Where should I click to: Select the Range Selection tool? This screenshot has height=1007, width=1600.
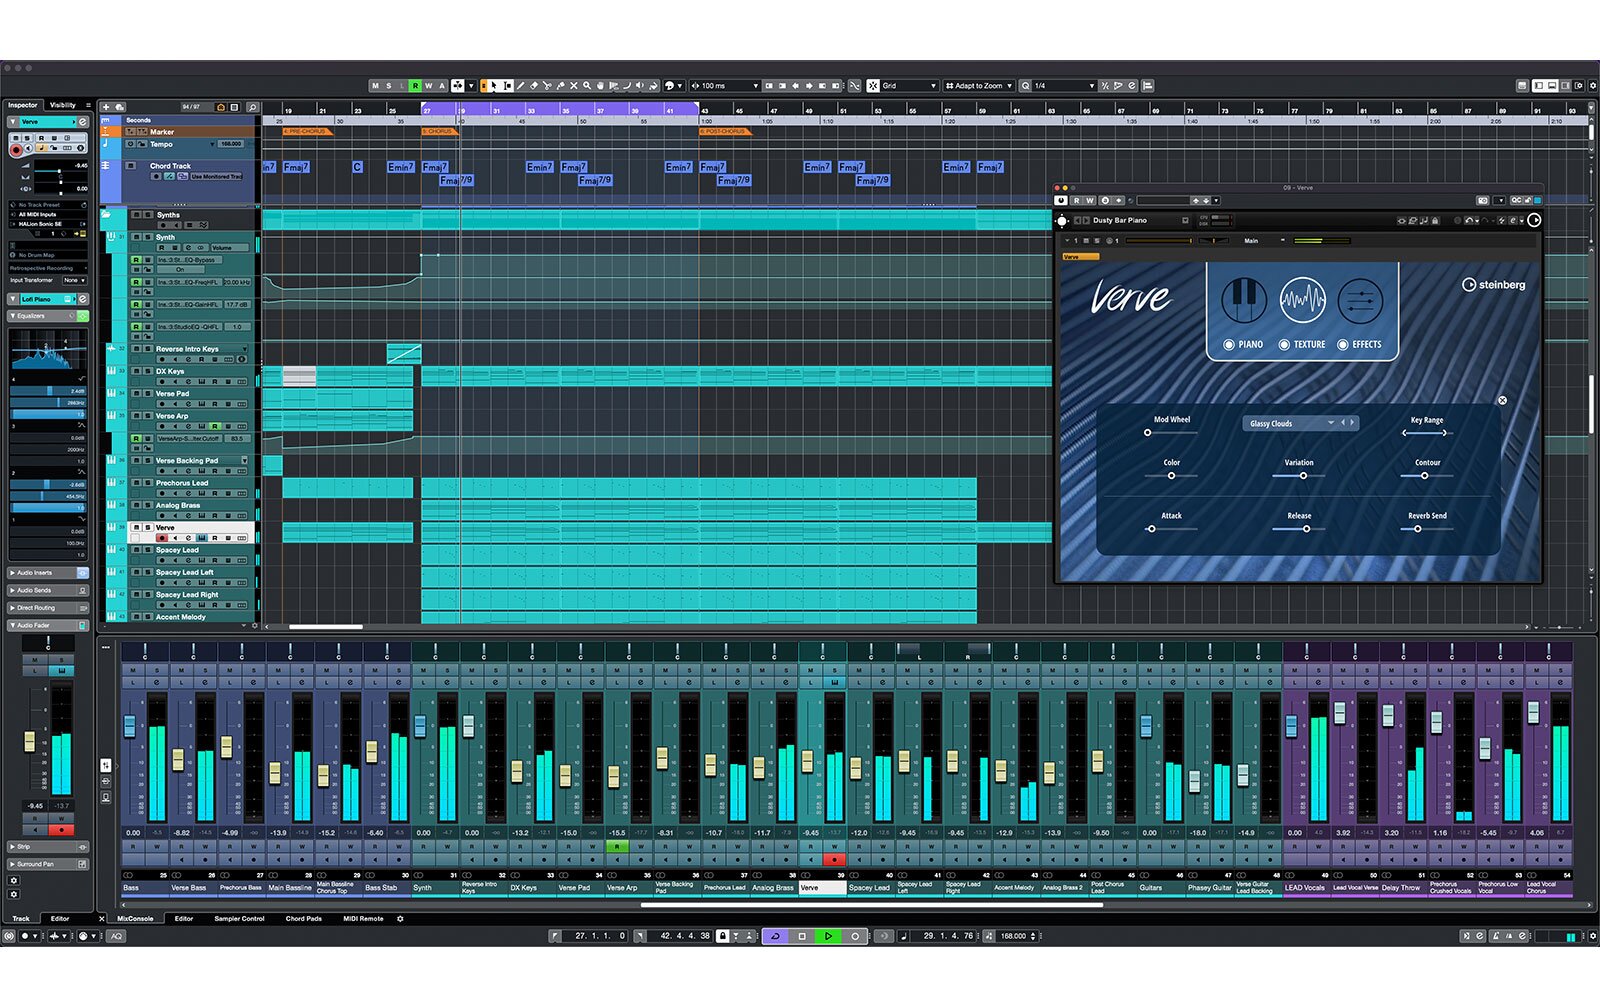(508, 86)
